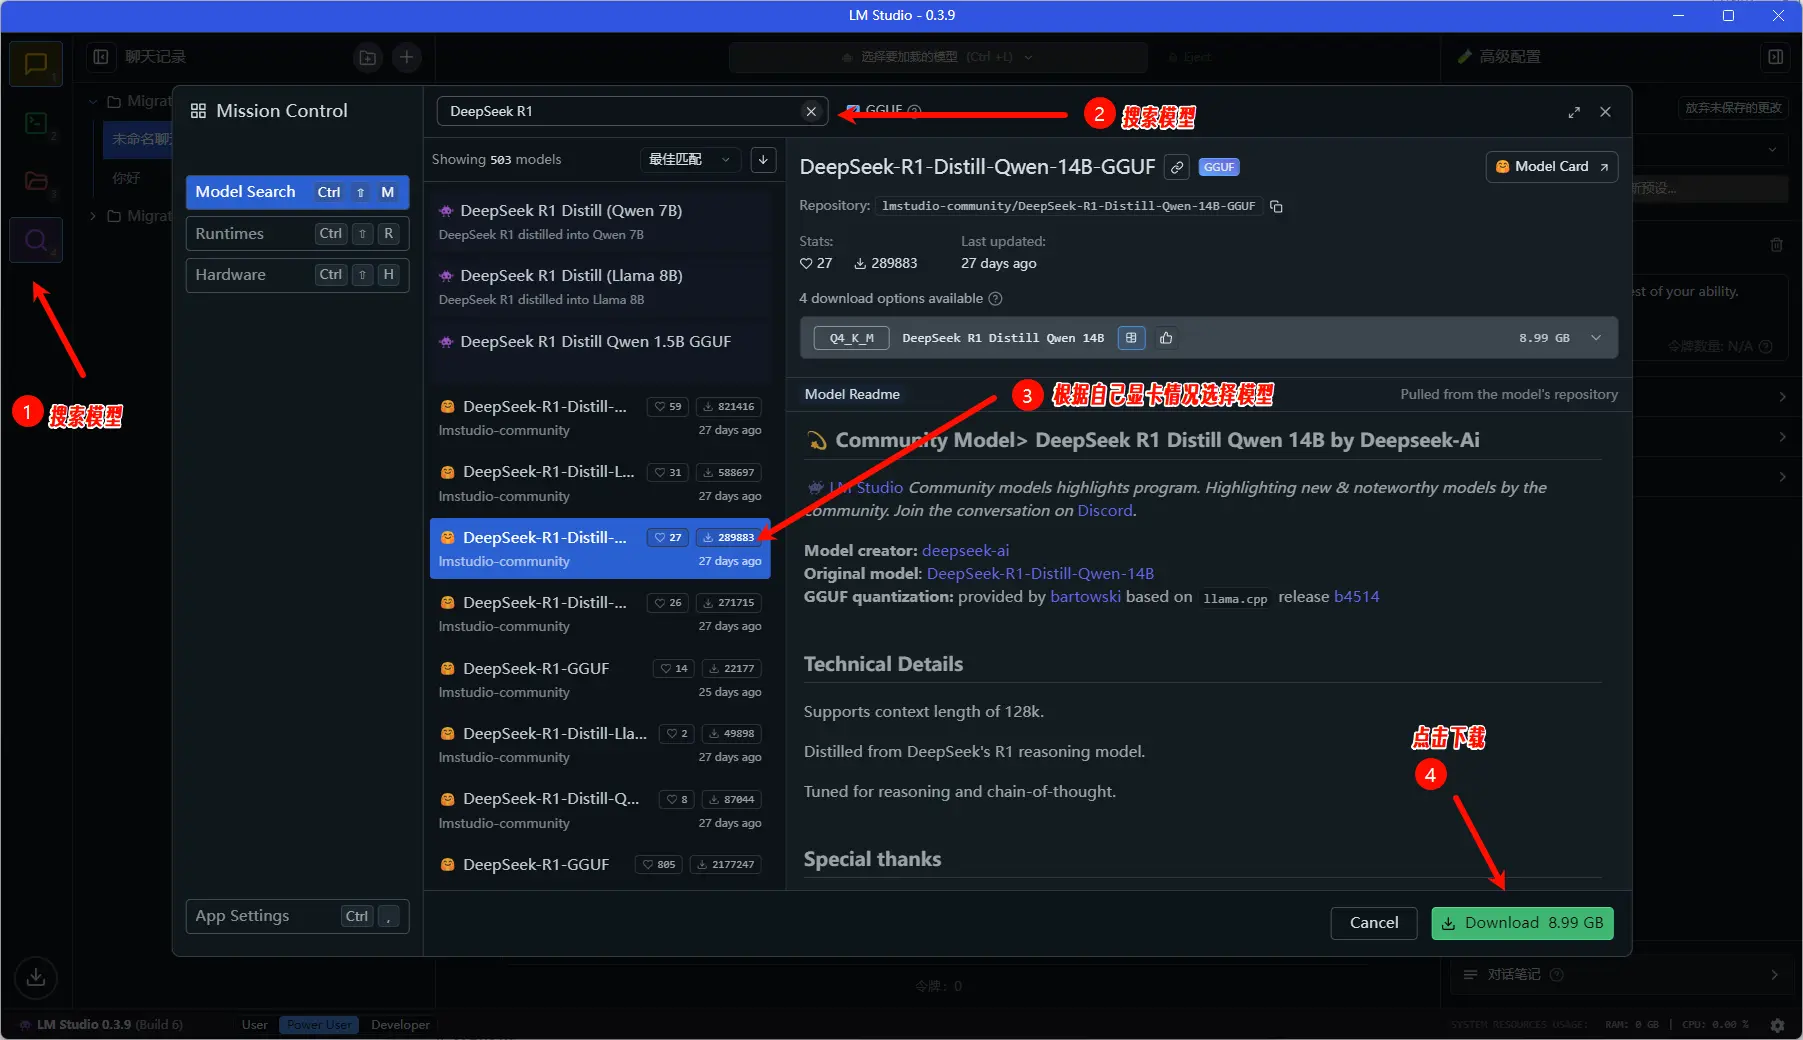1803x1040 pixels.
Task: Open the 最佳匹配 sort dropdown
Action: point(689,159)
